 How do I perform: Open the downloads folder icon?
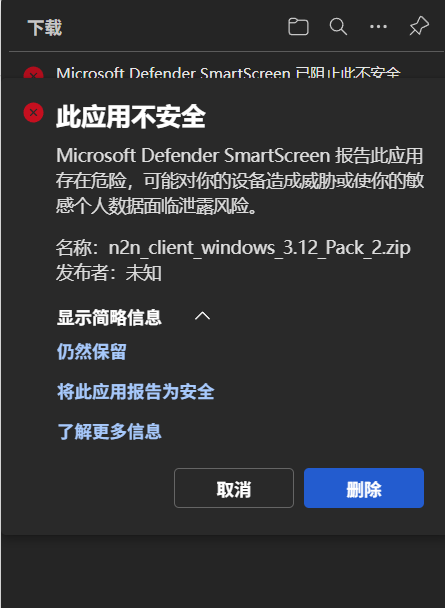click(x=298, y=27)
